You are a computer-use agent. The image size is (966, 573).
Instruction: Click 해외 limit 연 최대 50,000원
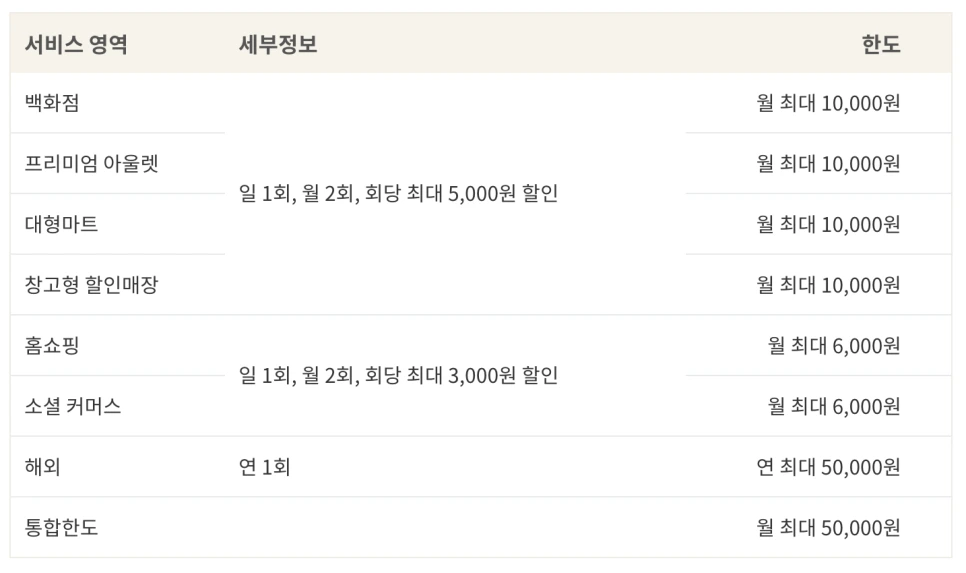click(829, 466)
